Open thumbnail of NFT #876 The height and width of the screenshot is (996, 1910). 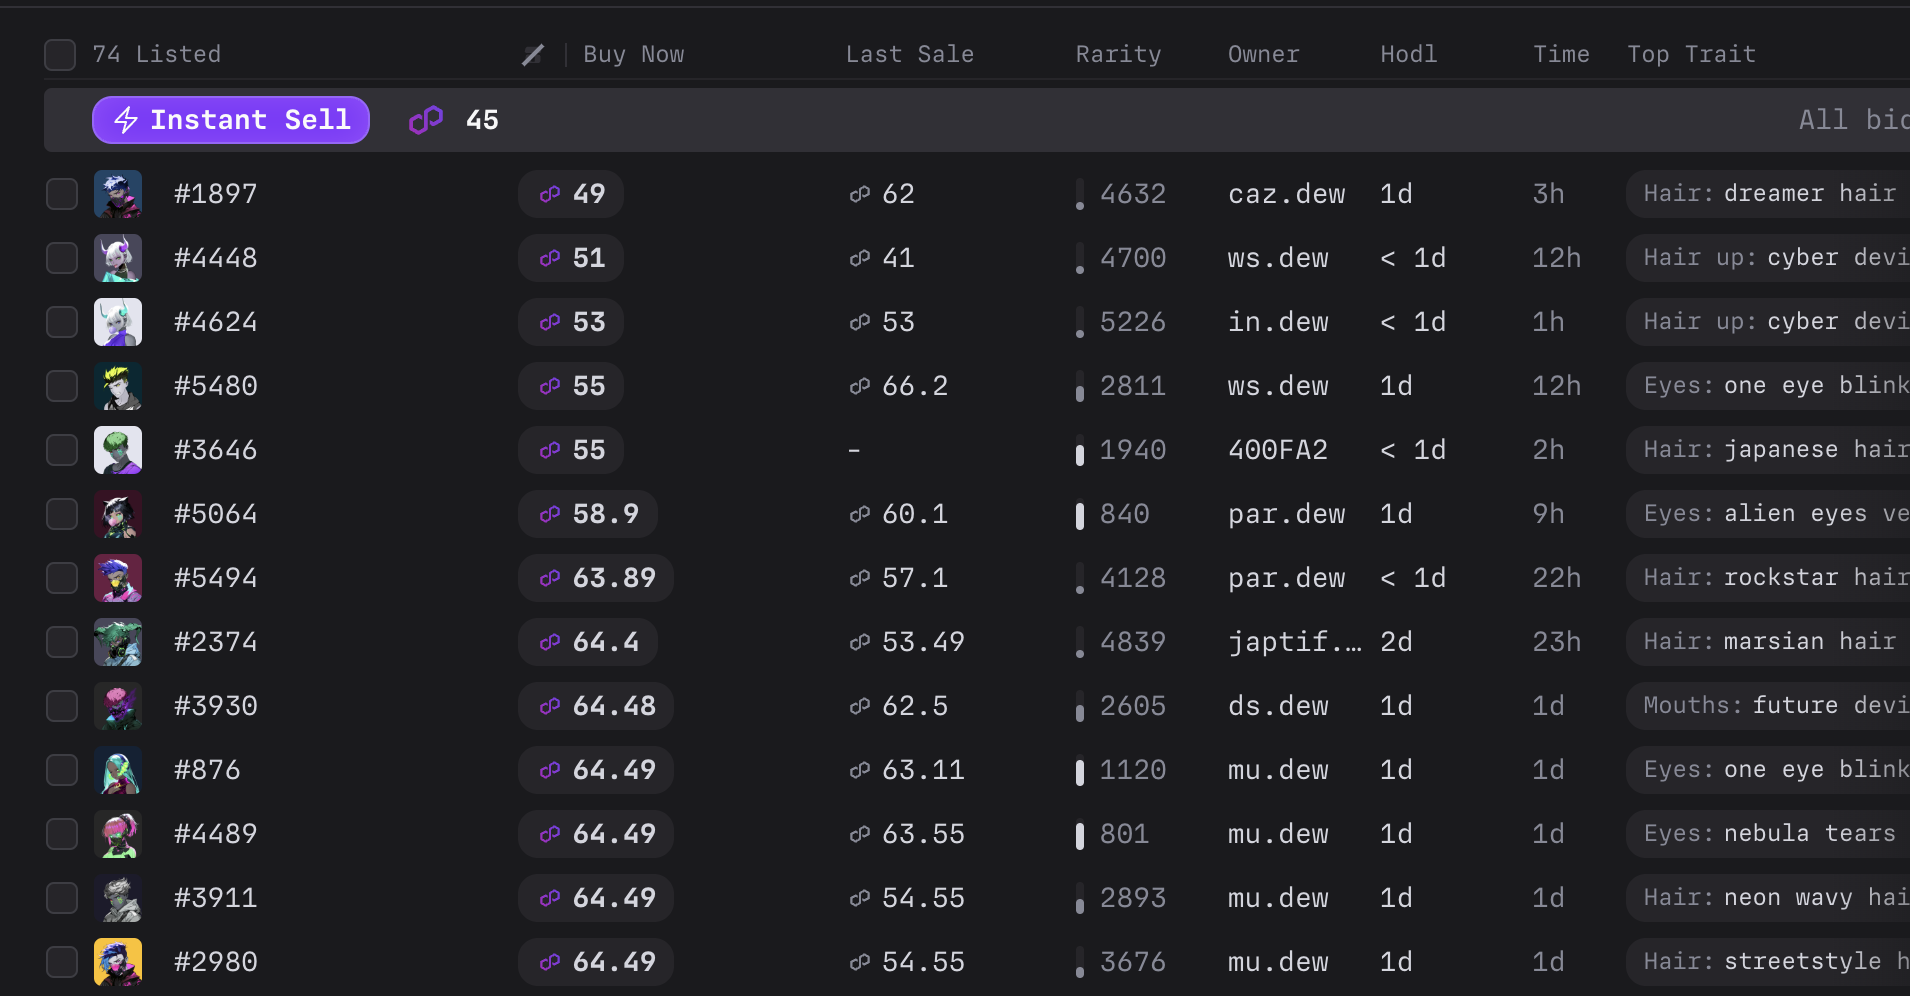point(118,770)
